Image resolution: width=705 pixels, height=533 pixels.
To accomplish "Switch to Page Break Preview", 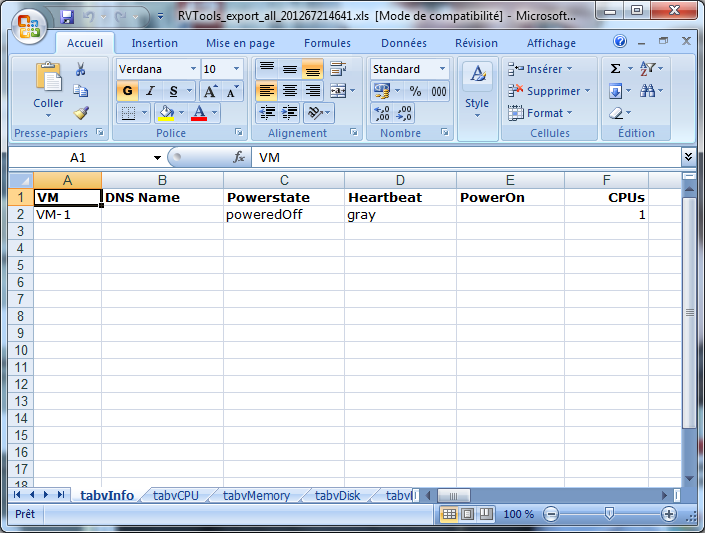I will coord(486,514).
